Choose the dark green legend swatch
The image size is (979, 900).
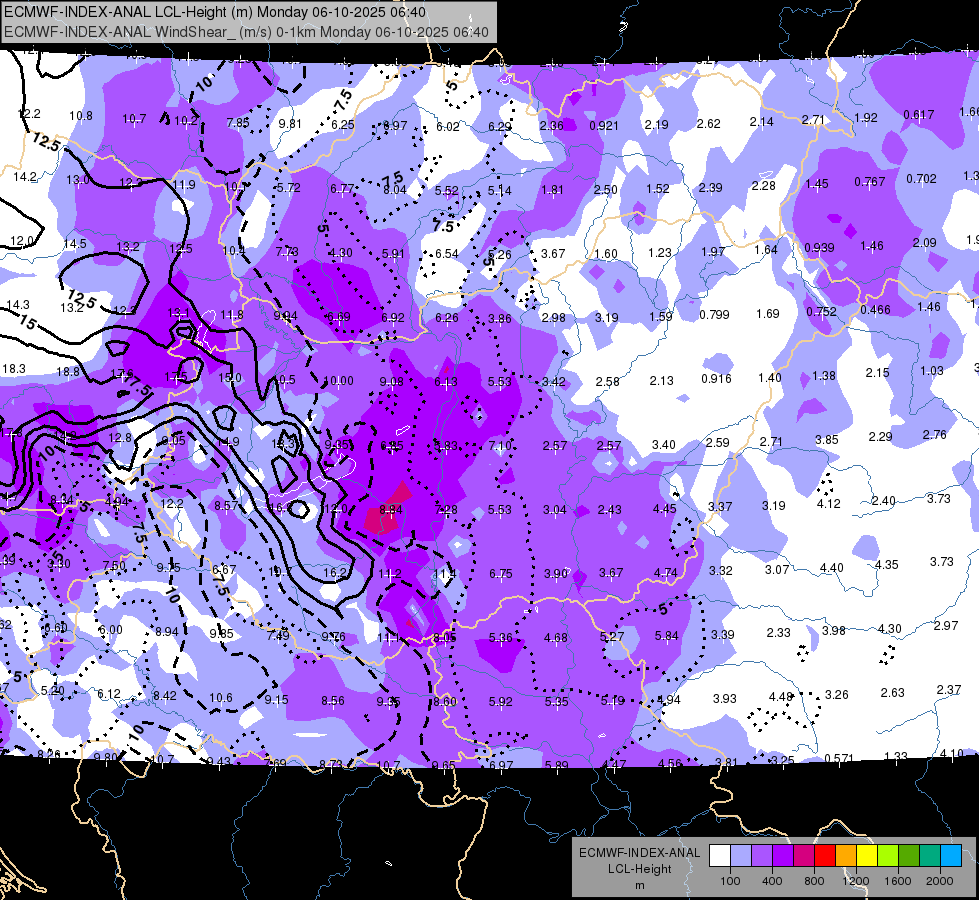908,856
